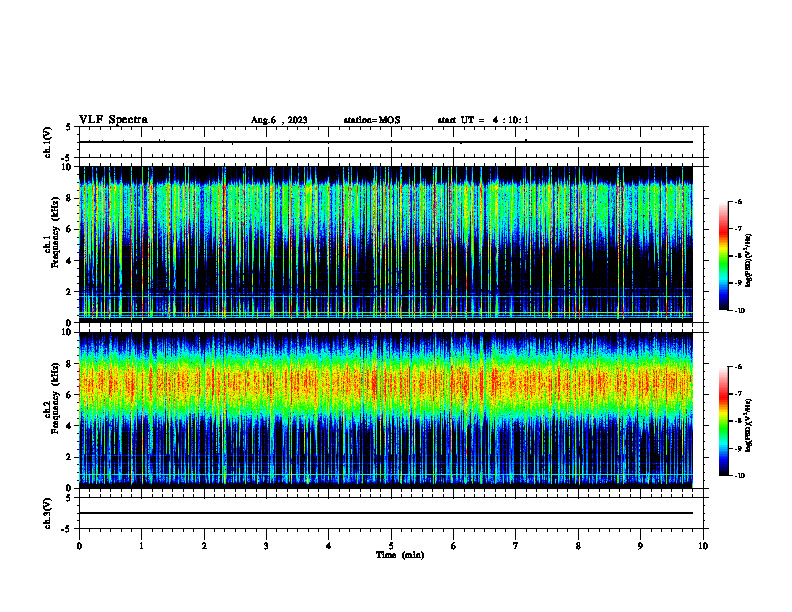This screenshot has height=612, width=792.
Task: Click time axis tick label "7"
Action: [x=516, y=546]
